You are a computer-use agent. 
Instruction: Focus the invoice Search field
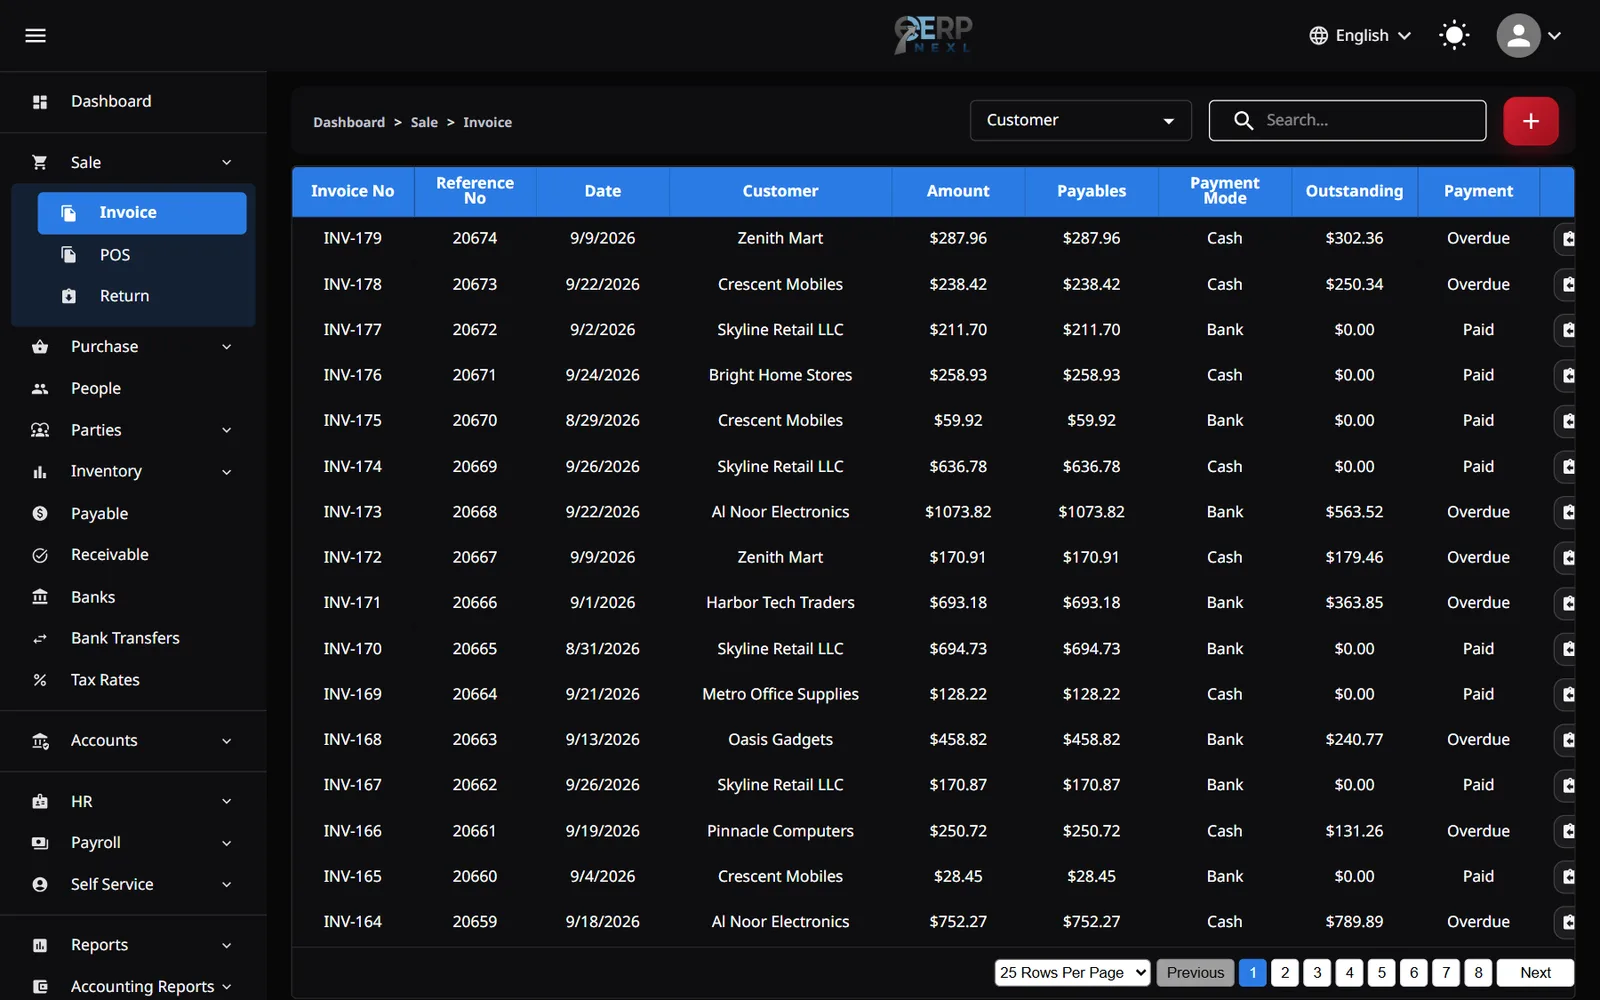[x=1347, y=121]
